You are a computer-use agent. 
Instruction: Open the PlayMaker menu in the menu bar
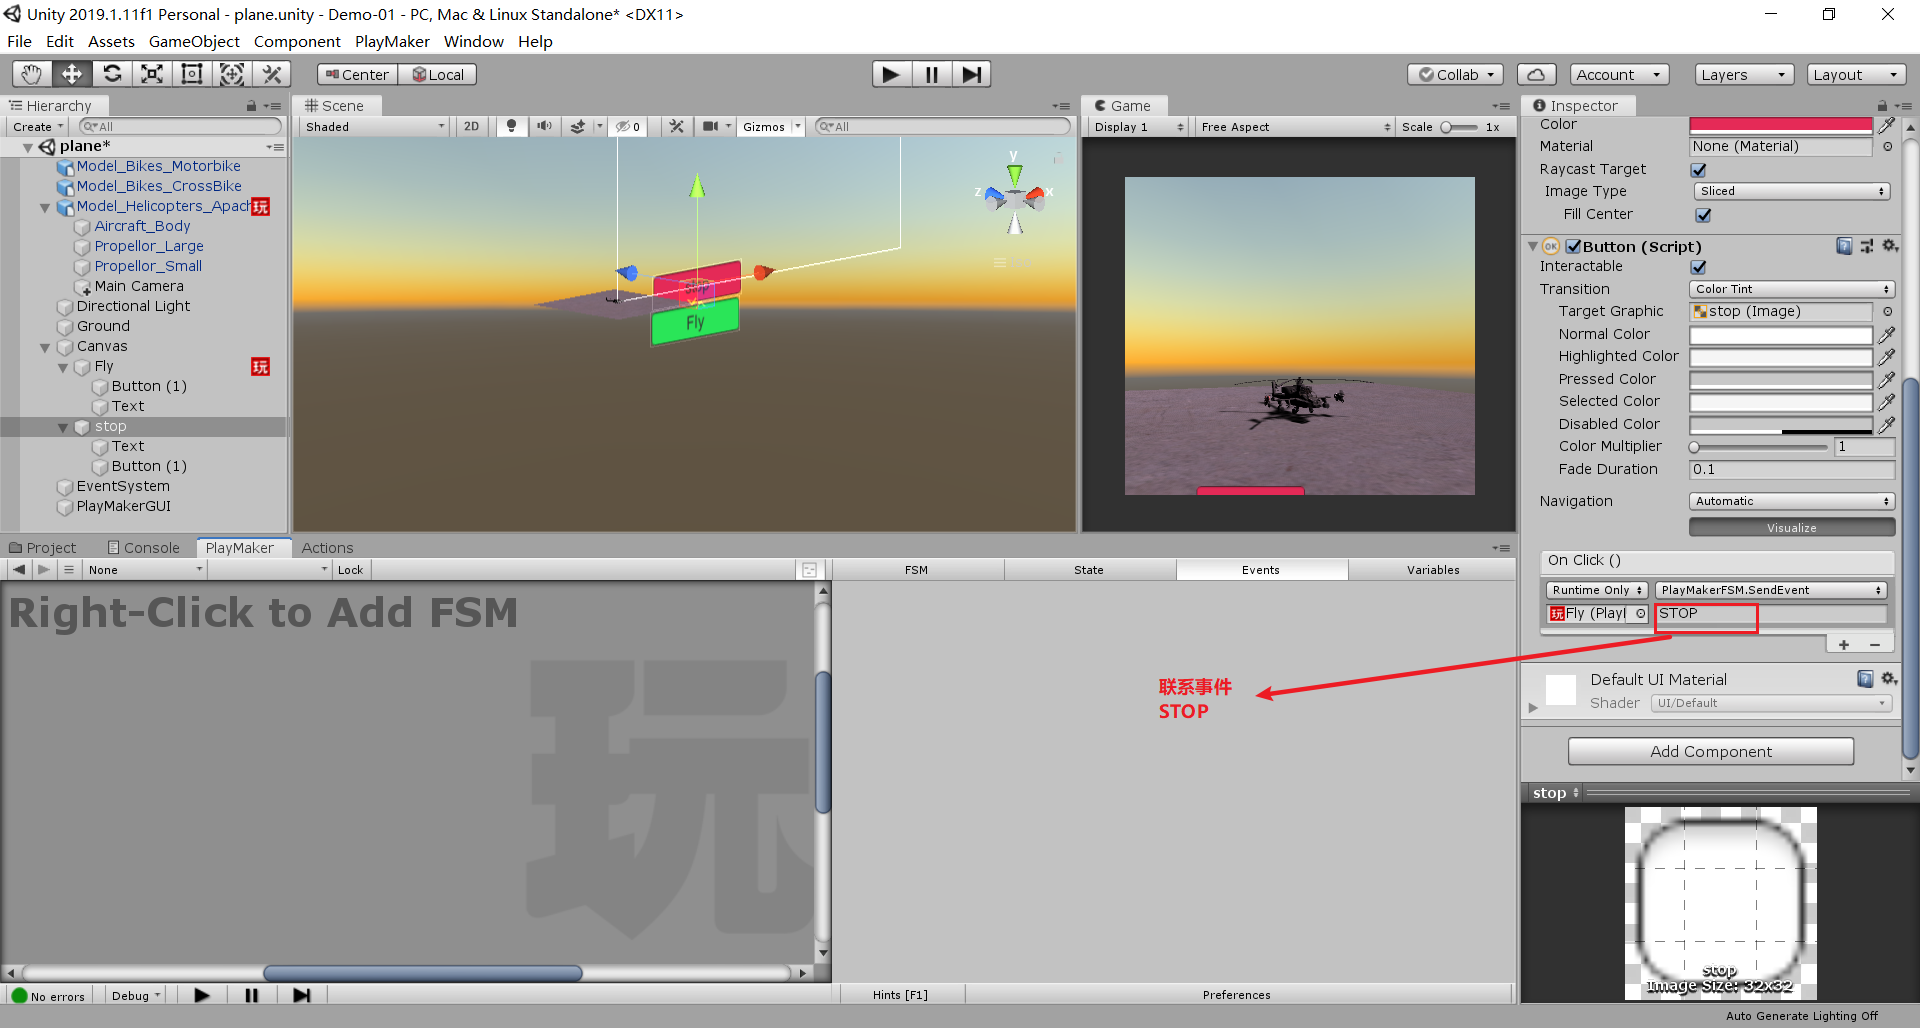pos(392,41)
